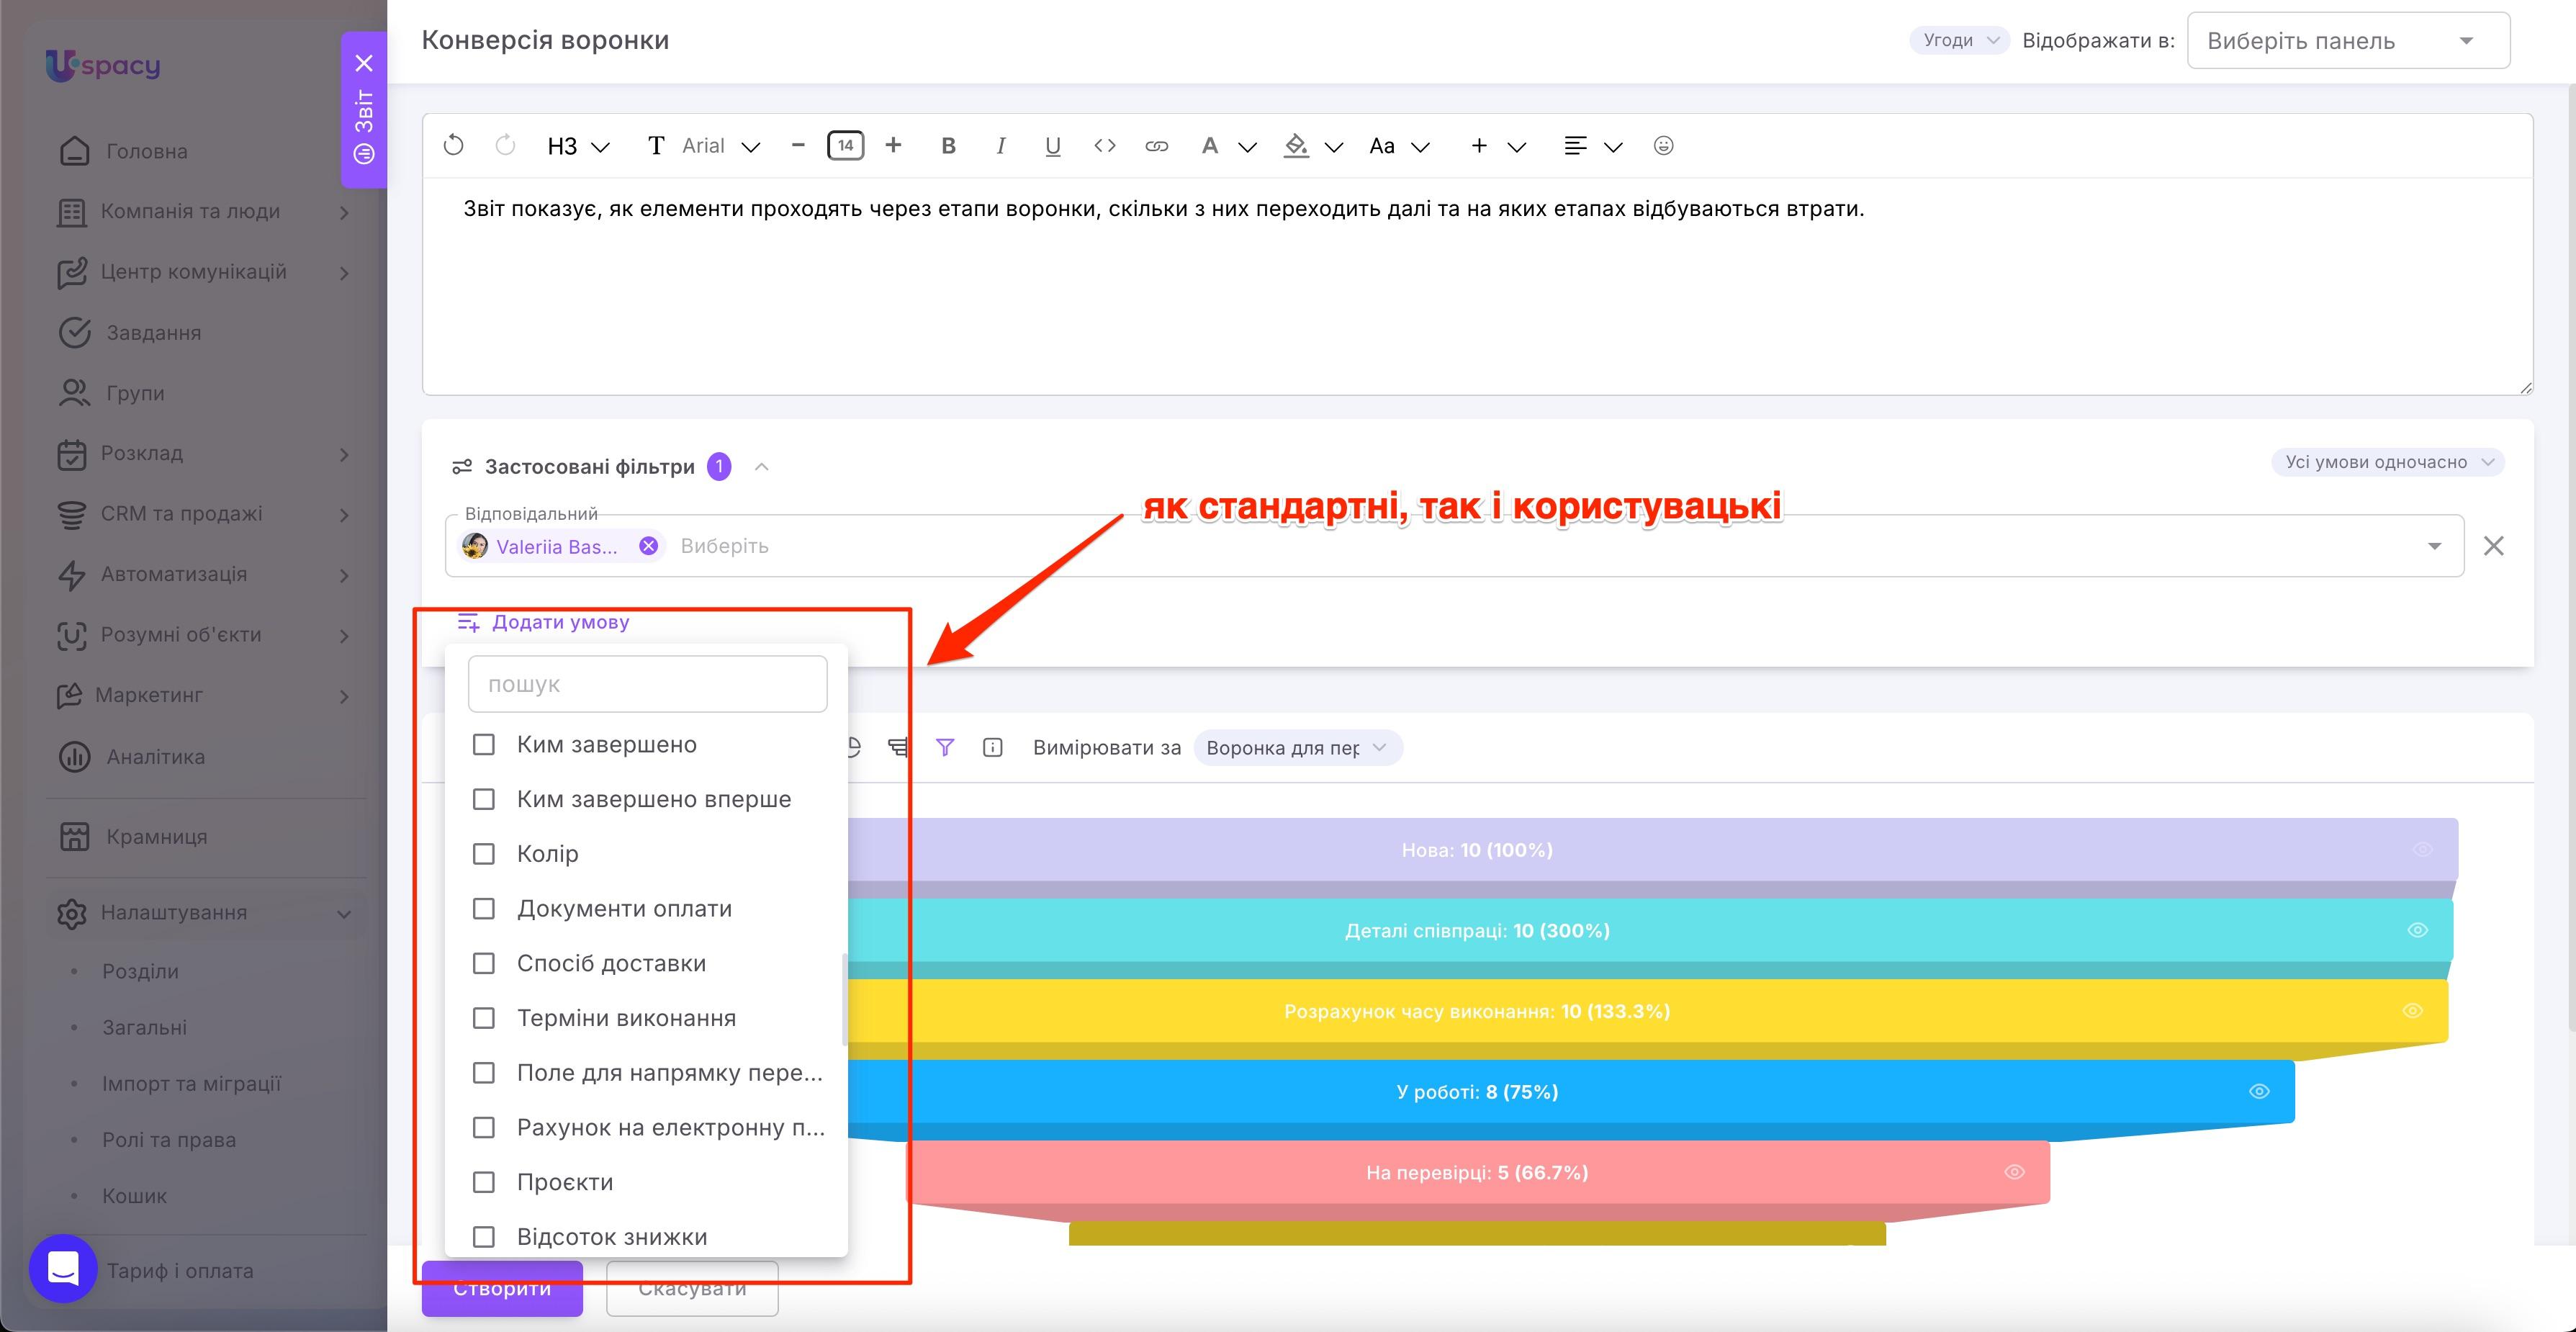Open the Воронка для пер measure dropdown
This screenshot has height=1332, width=2576.
[x=1297, y=748]
